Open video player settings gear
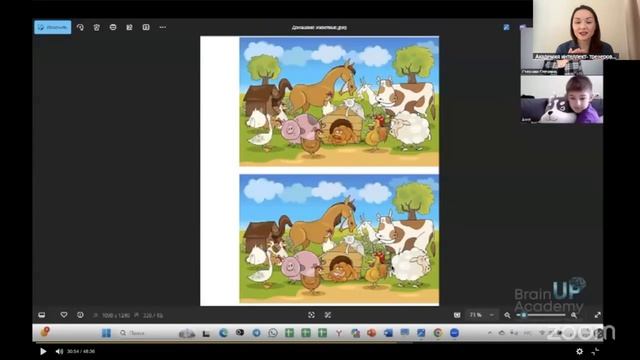 pyautogui.click(x=579, y=351)
